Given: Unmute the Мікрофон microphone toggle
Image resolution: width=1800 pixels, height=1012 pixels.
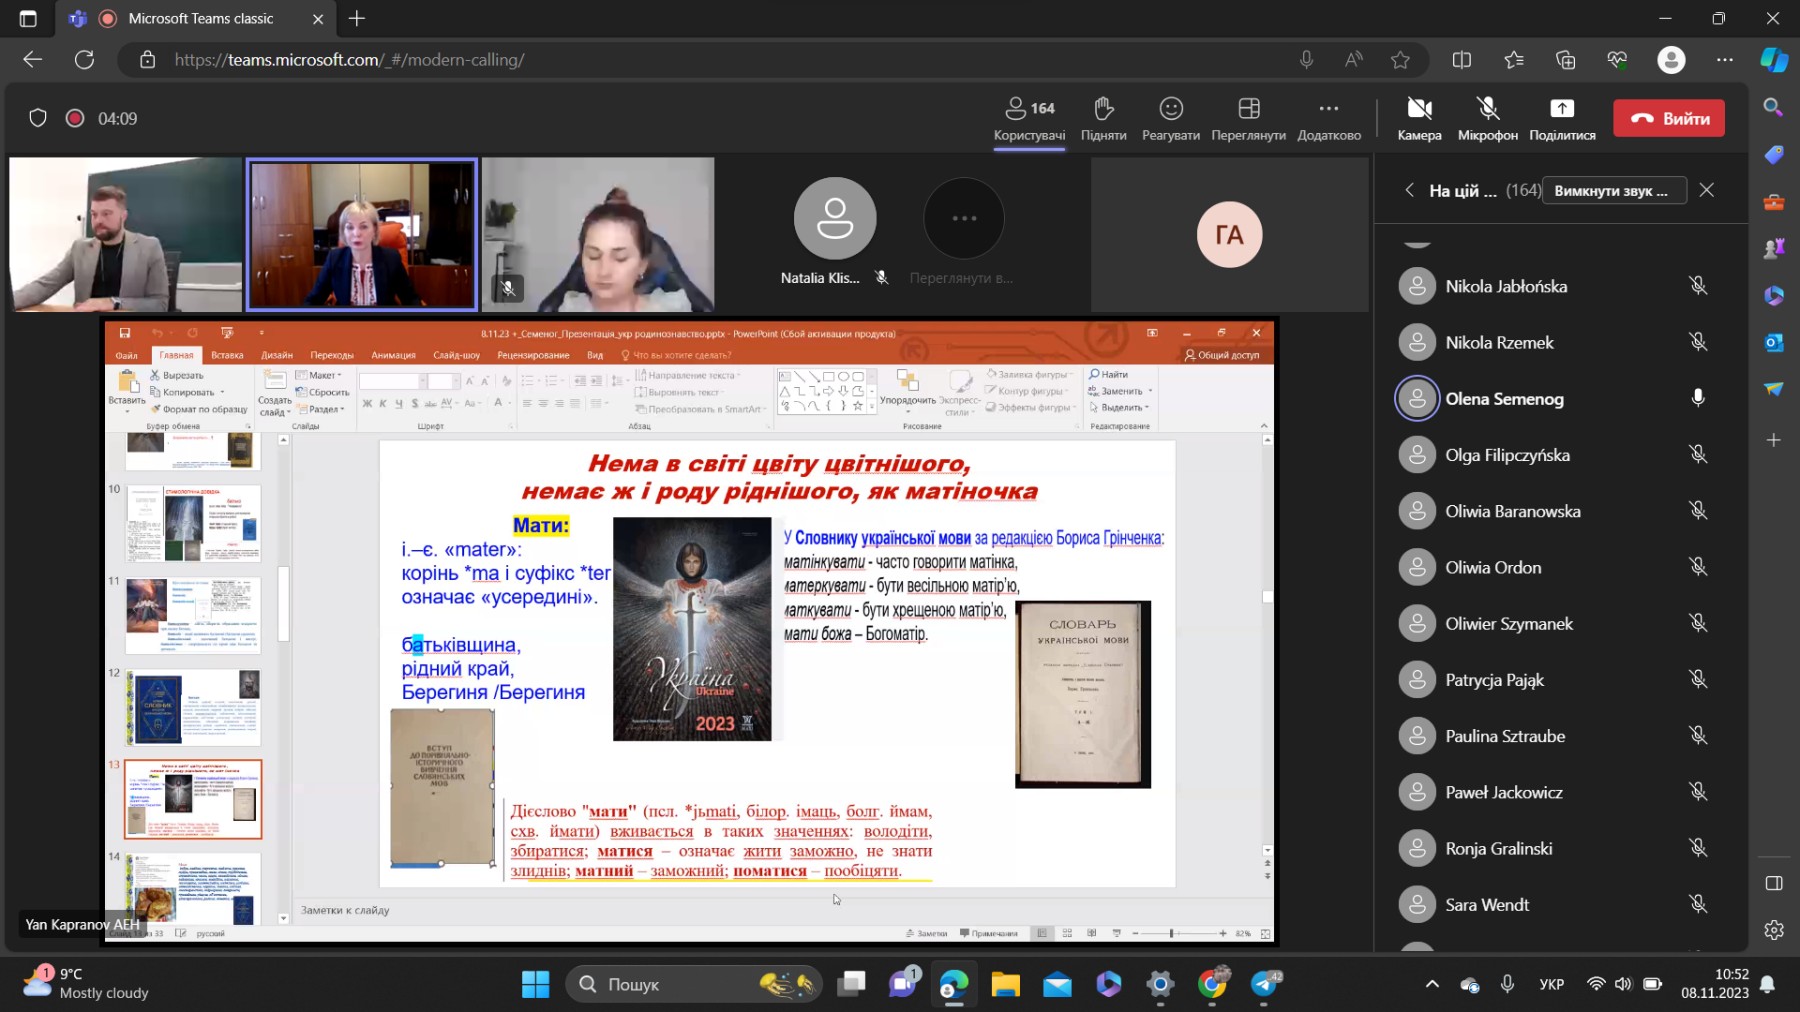Looking at the screenshot, I should pyautogui.click(x=1487, y=118).
